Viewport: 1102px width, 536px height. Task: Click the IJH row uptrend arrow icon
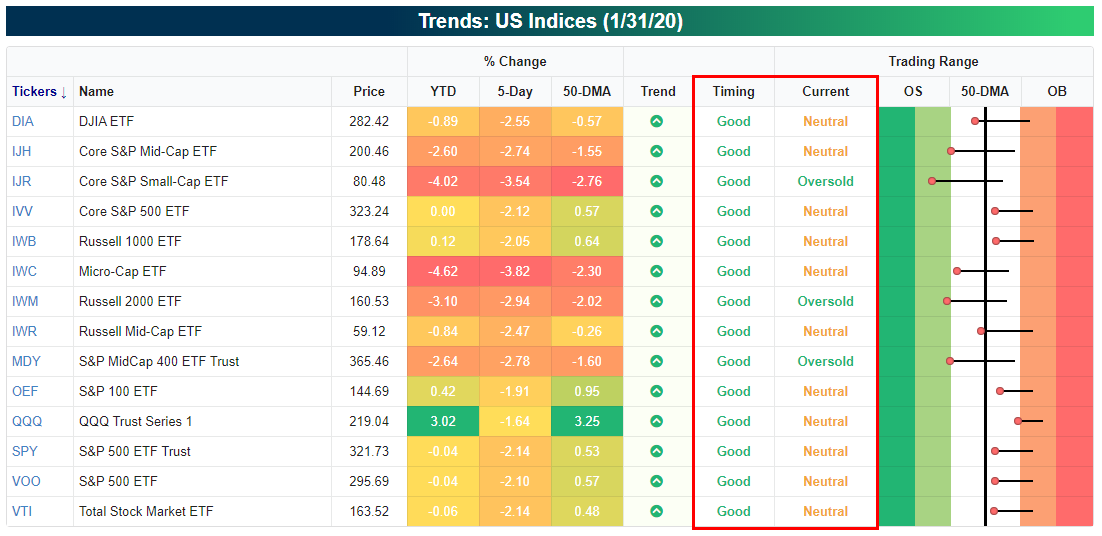(x=656, y=151)
